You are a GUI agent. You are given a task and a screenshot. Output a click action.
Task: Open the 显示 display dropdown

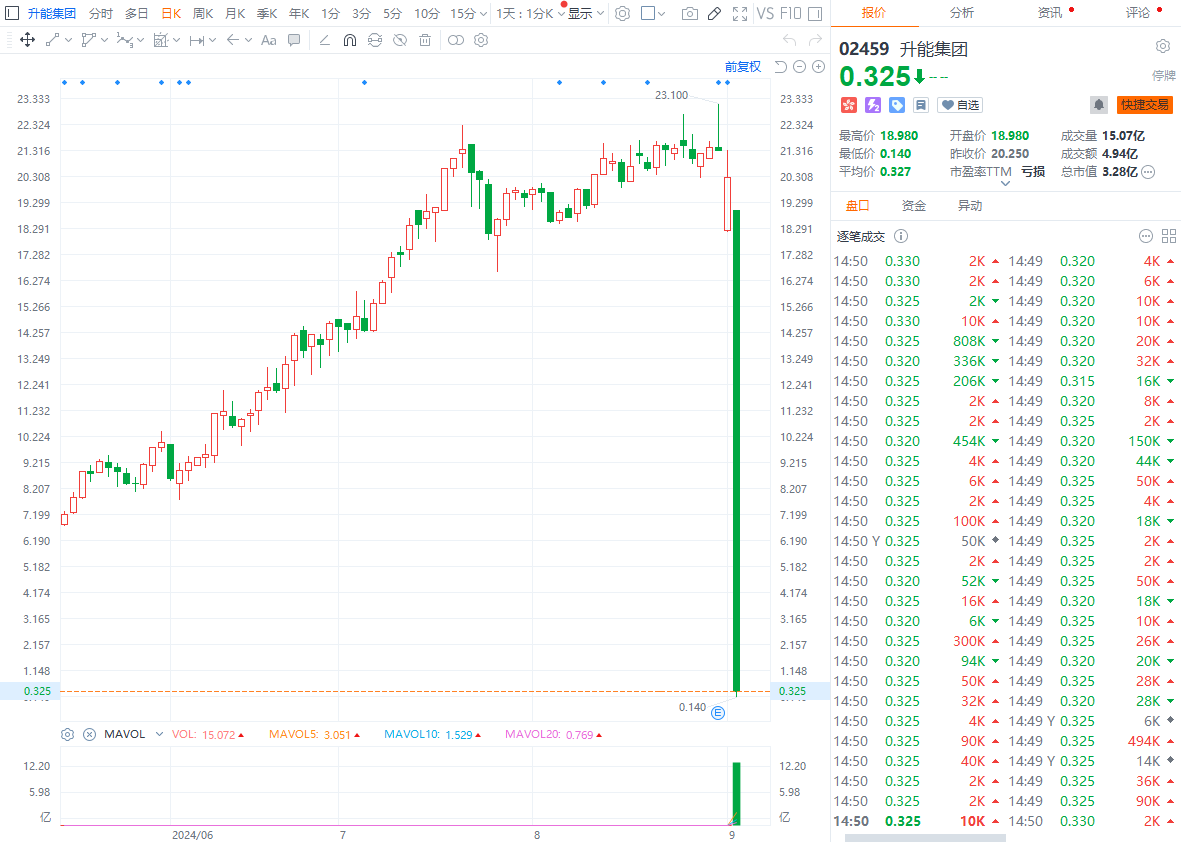(x=585, y=14)
